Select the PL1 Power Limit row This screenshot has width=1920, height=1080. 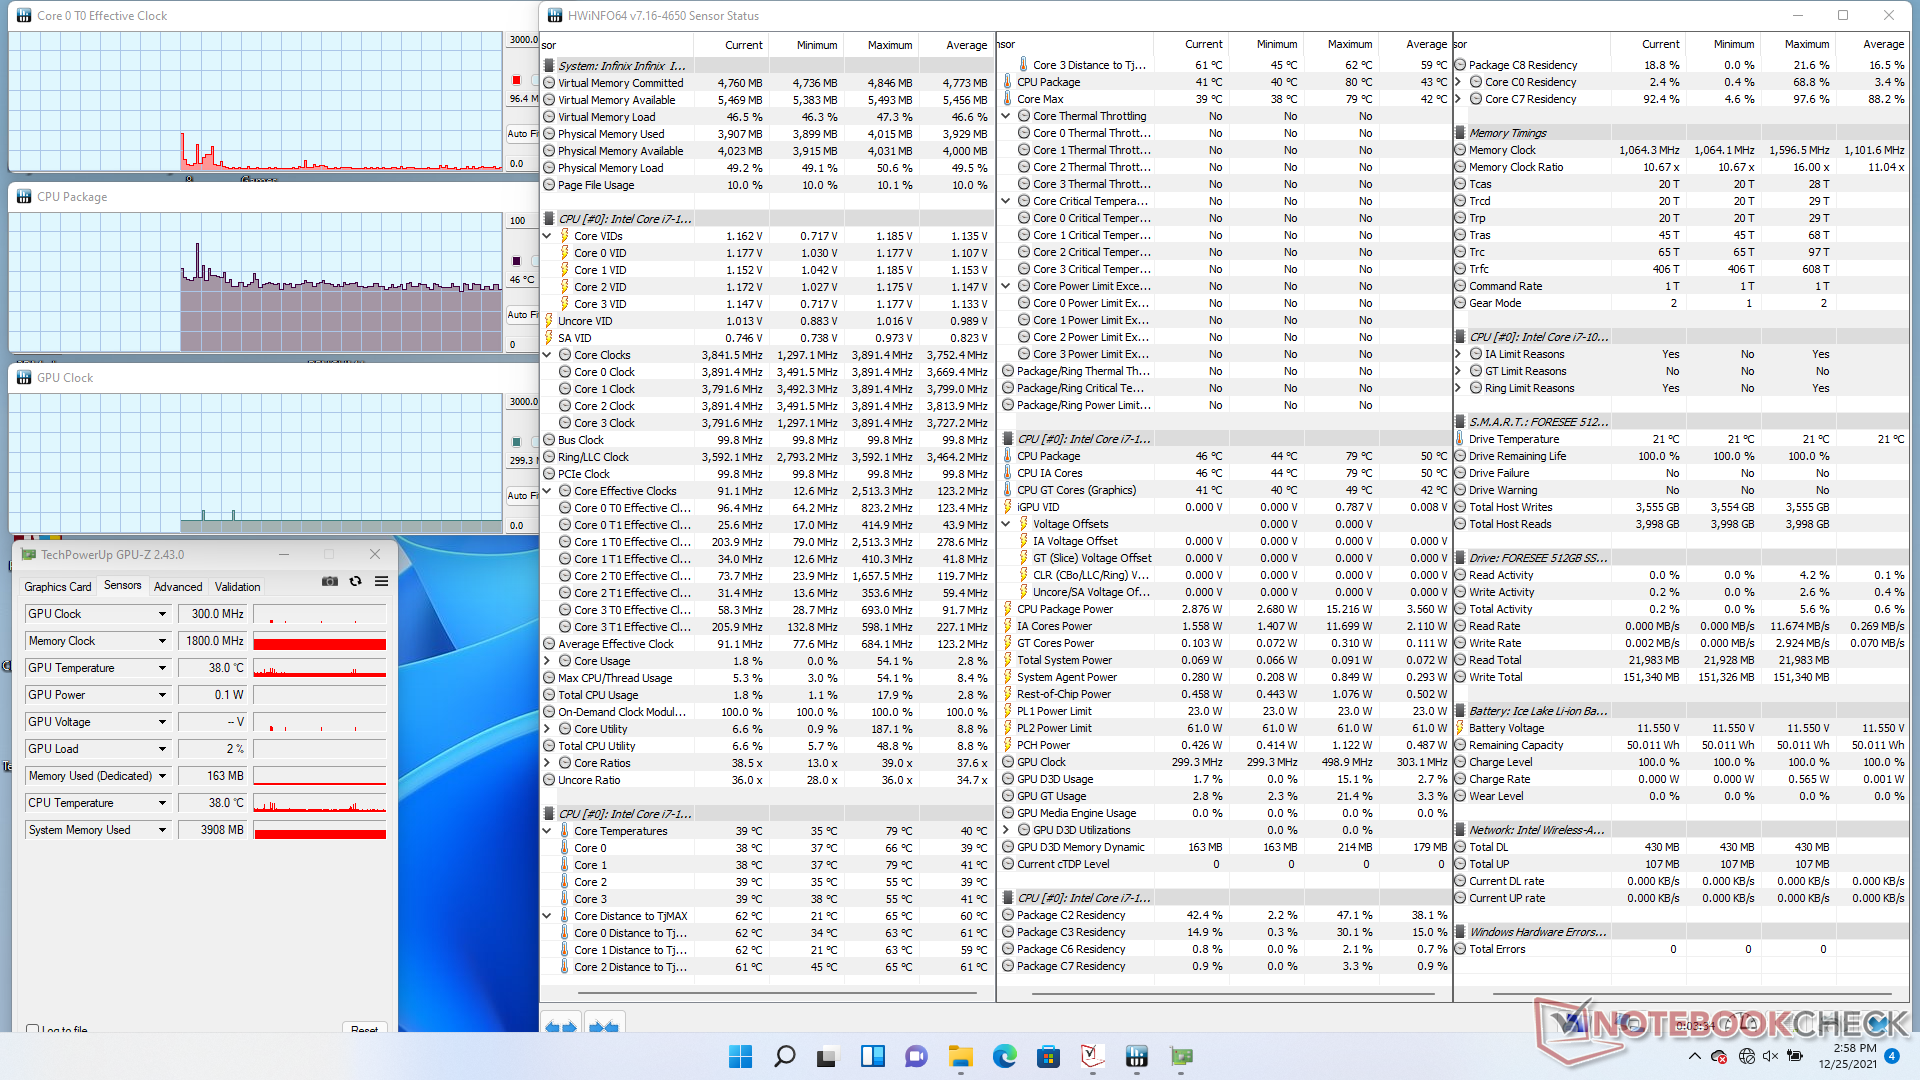(x=1225, y=711)
